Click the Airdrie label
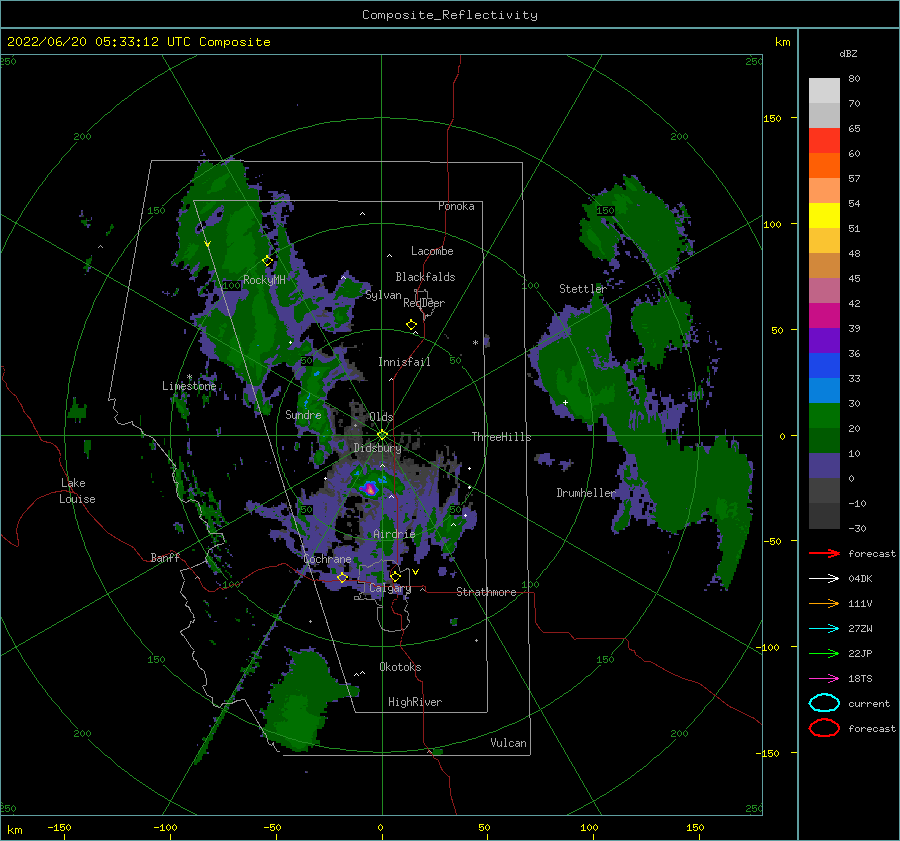The image size is (900, 841). pos(394,534)
